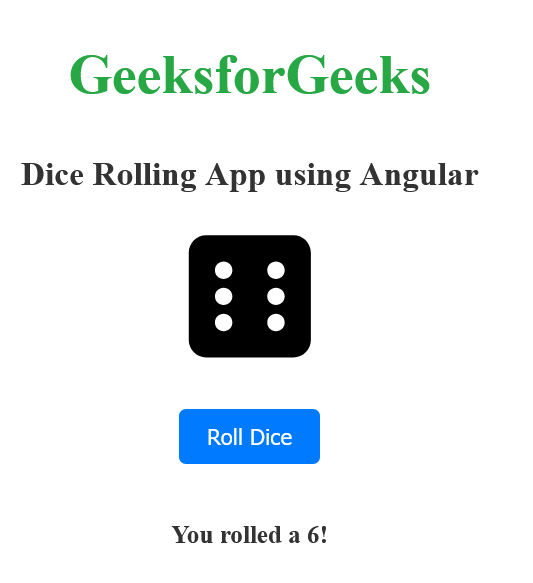The height and width of the screenshot is (583, 533).
Task: Click the word Angular in the subtitle
Action: coord(419,175)
